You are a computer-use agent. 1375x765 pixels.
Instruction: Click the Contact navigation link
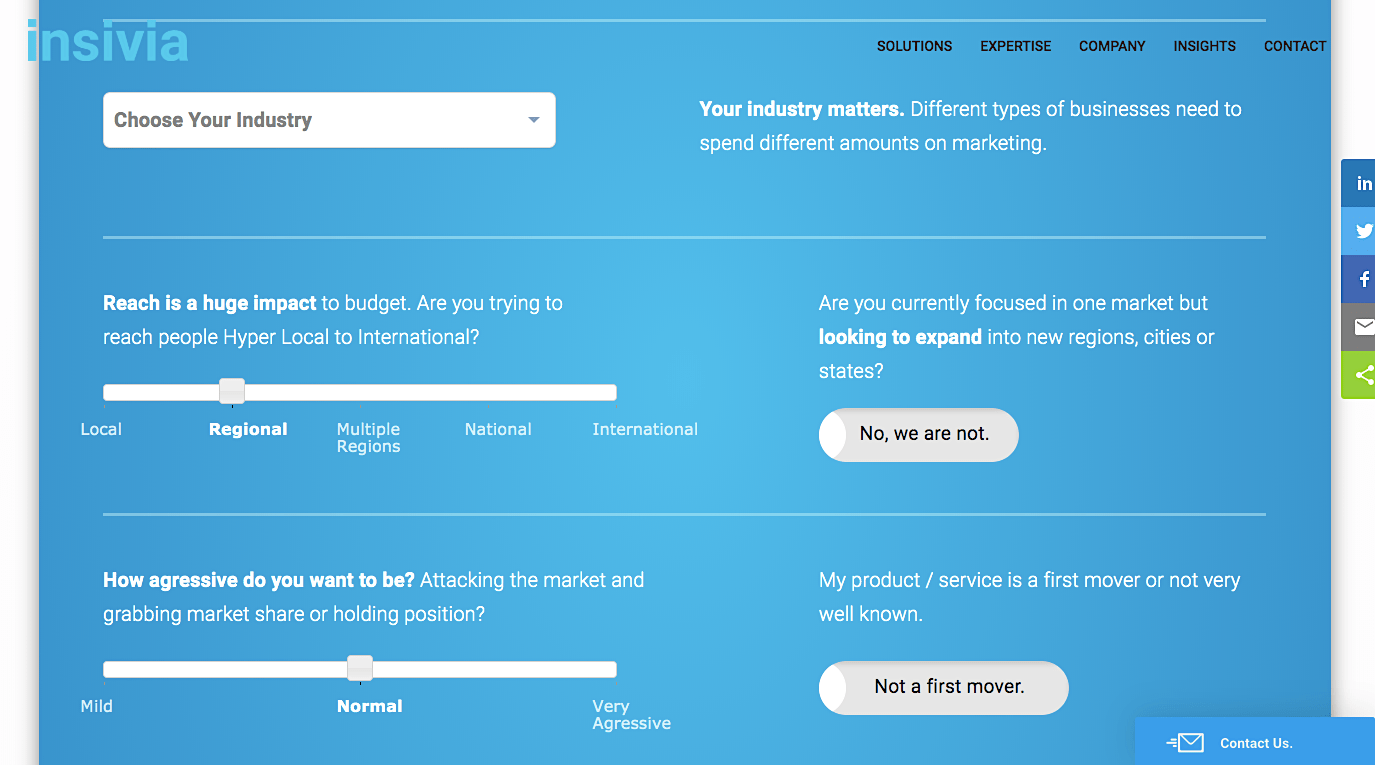1294,46
